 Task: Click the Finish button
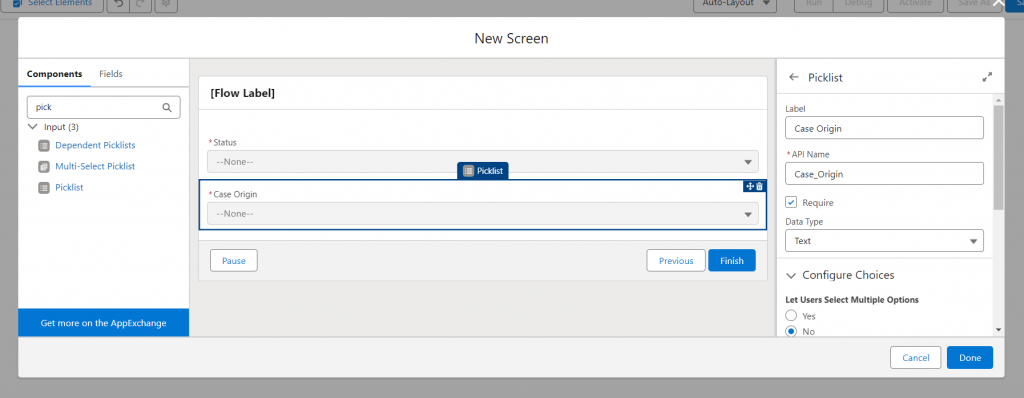(731, 261)
